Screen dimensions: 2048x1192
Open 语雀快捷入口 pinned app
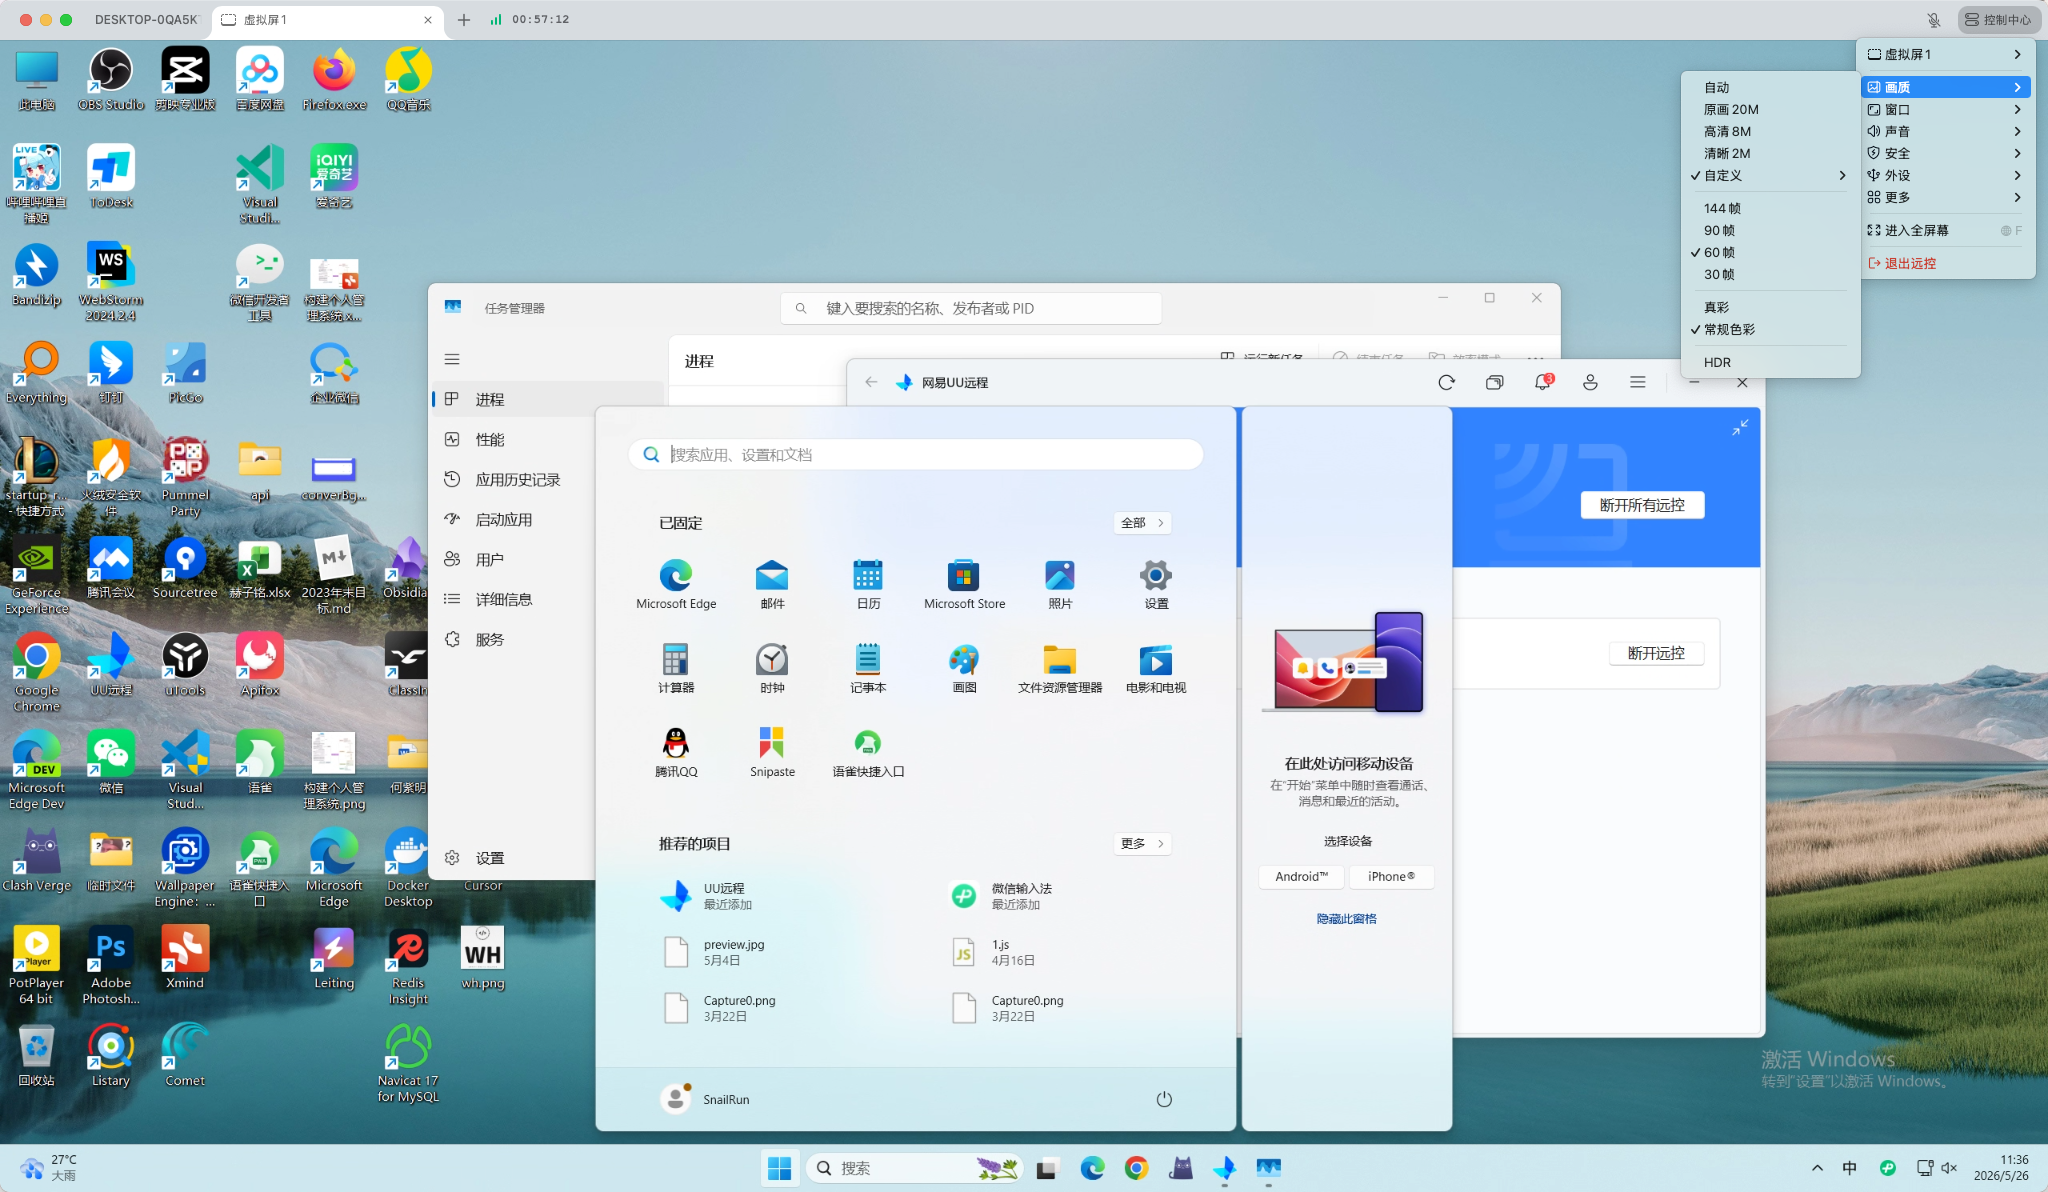coord(868,752)
